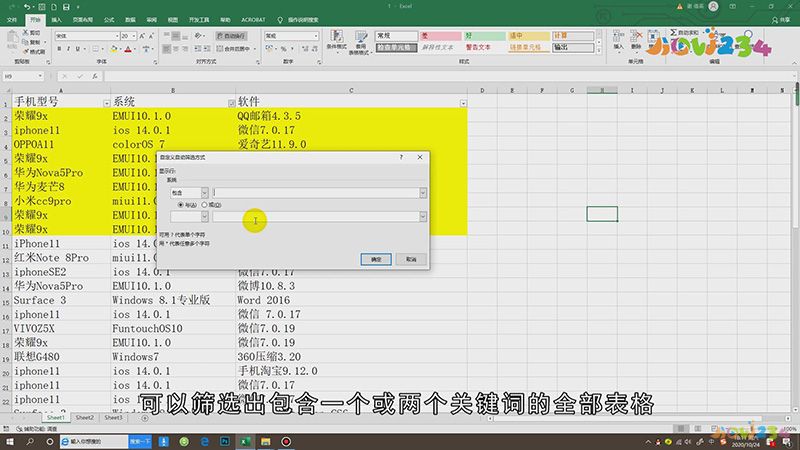Select the yellow Neutral cell style
This screenshot has height=450, width=800.
(529, 36)
